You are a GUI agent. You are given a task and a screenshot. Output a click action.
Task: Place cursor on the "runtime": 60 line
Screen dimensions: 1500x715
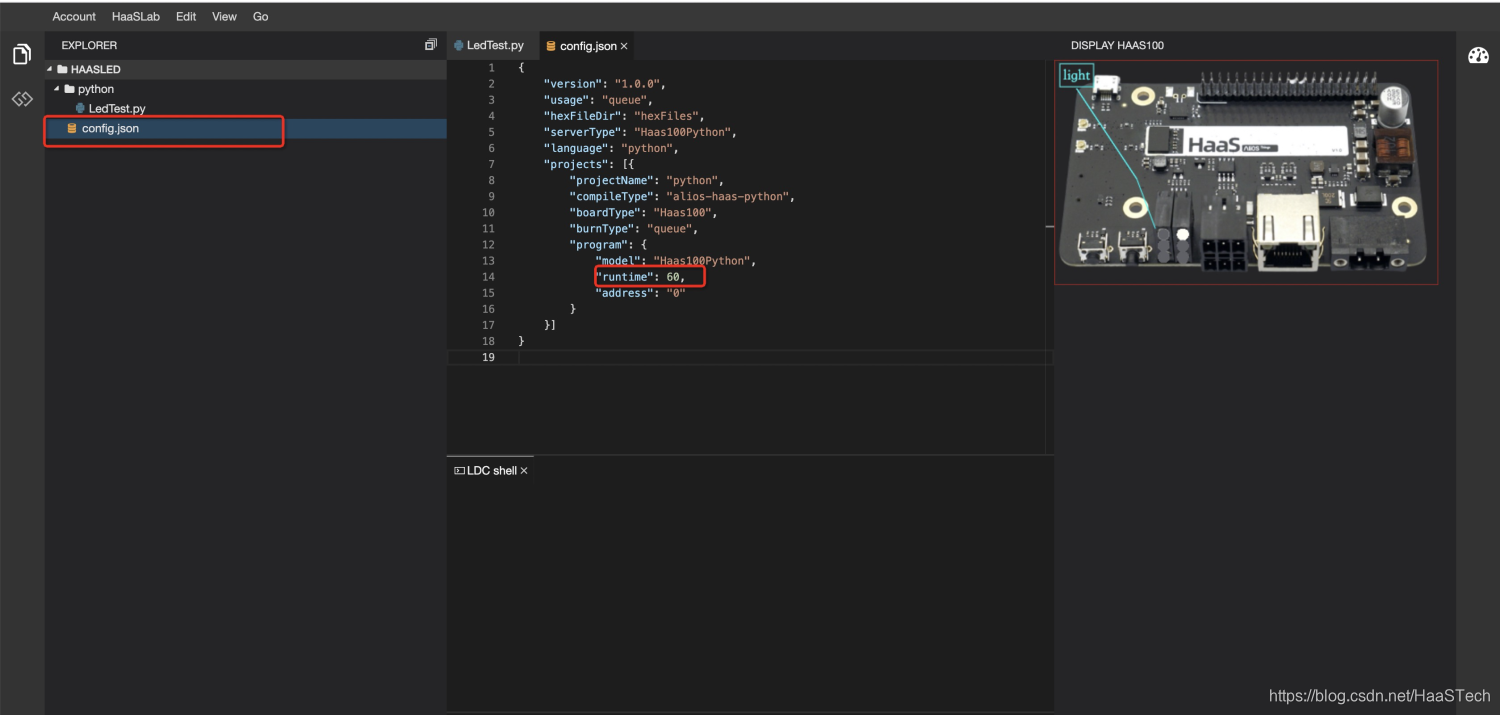[x=641, y=277]
